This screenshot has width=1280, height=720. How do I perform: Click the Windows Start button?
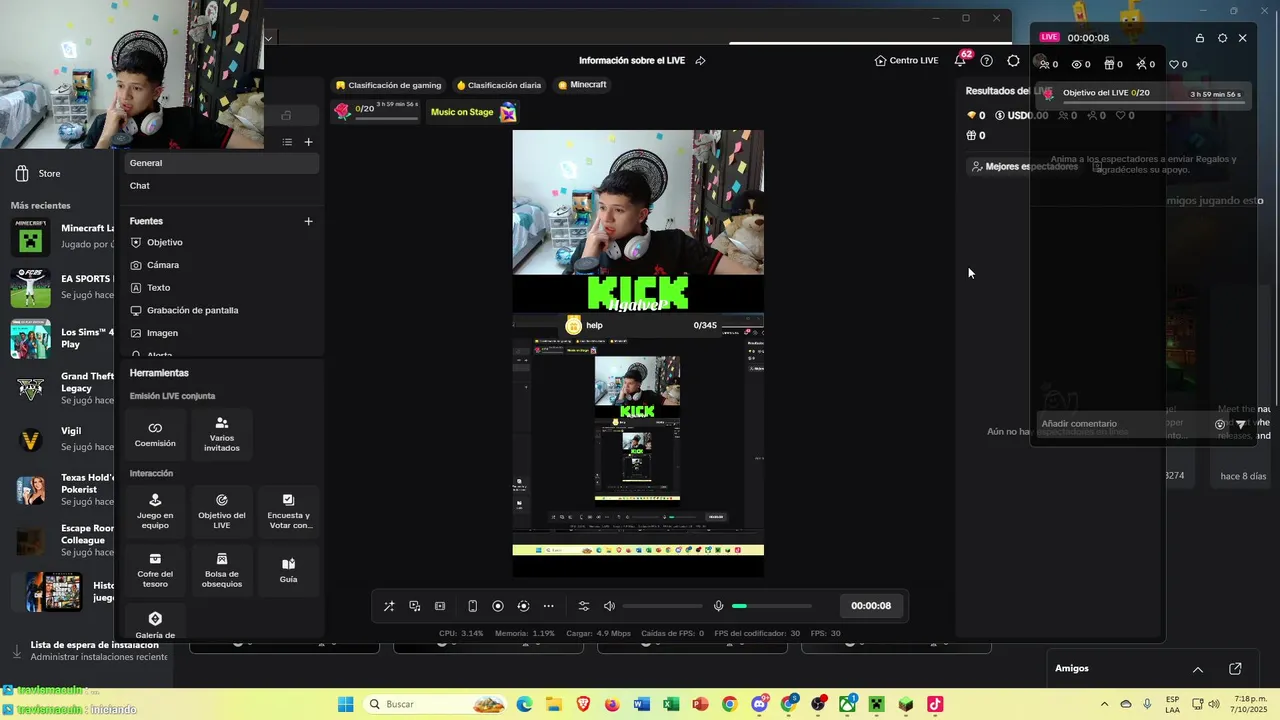346,704
